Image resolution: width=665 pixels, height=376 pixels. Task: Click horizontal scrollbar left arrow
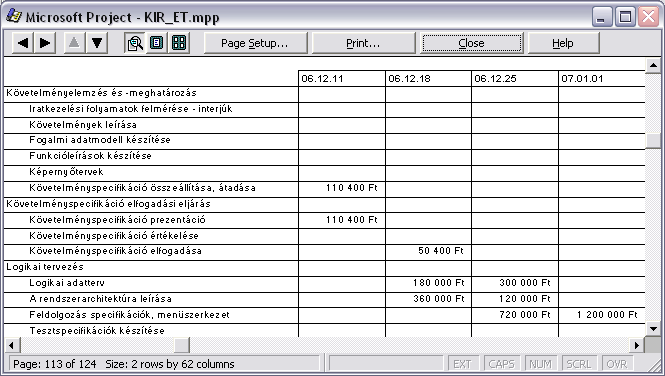point(11,345)
